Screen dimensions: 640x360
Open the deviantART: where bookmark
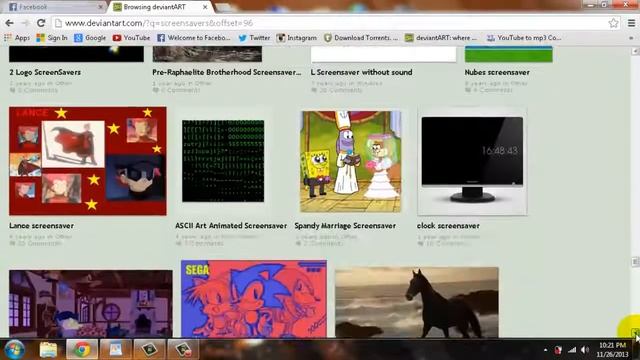[x=441, y=38]
